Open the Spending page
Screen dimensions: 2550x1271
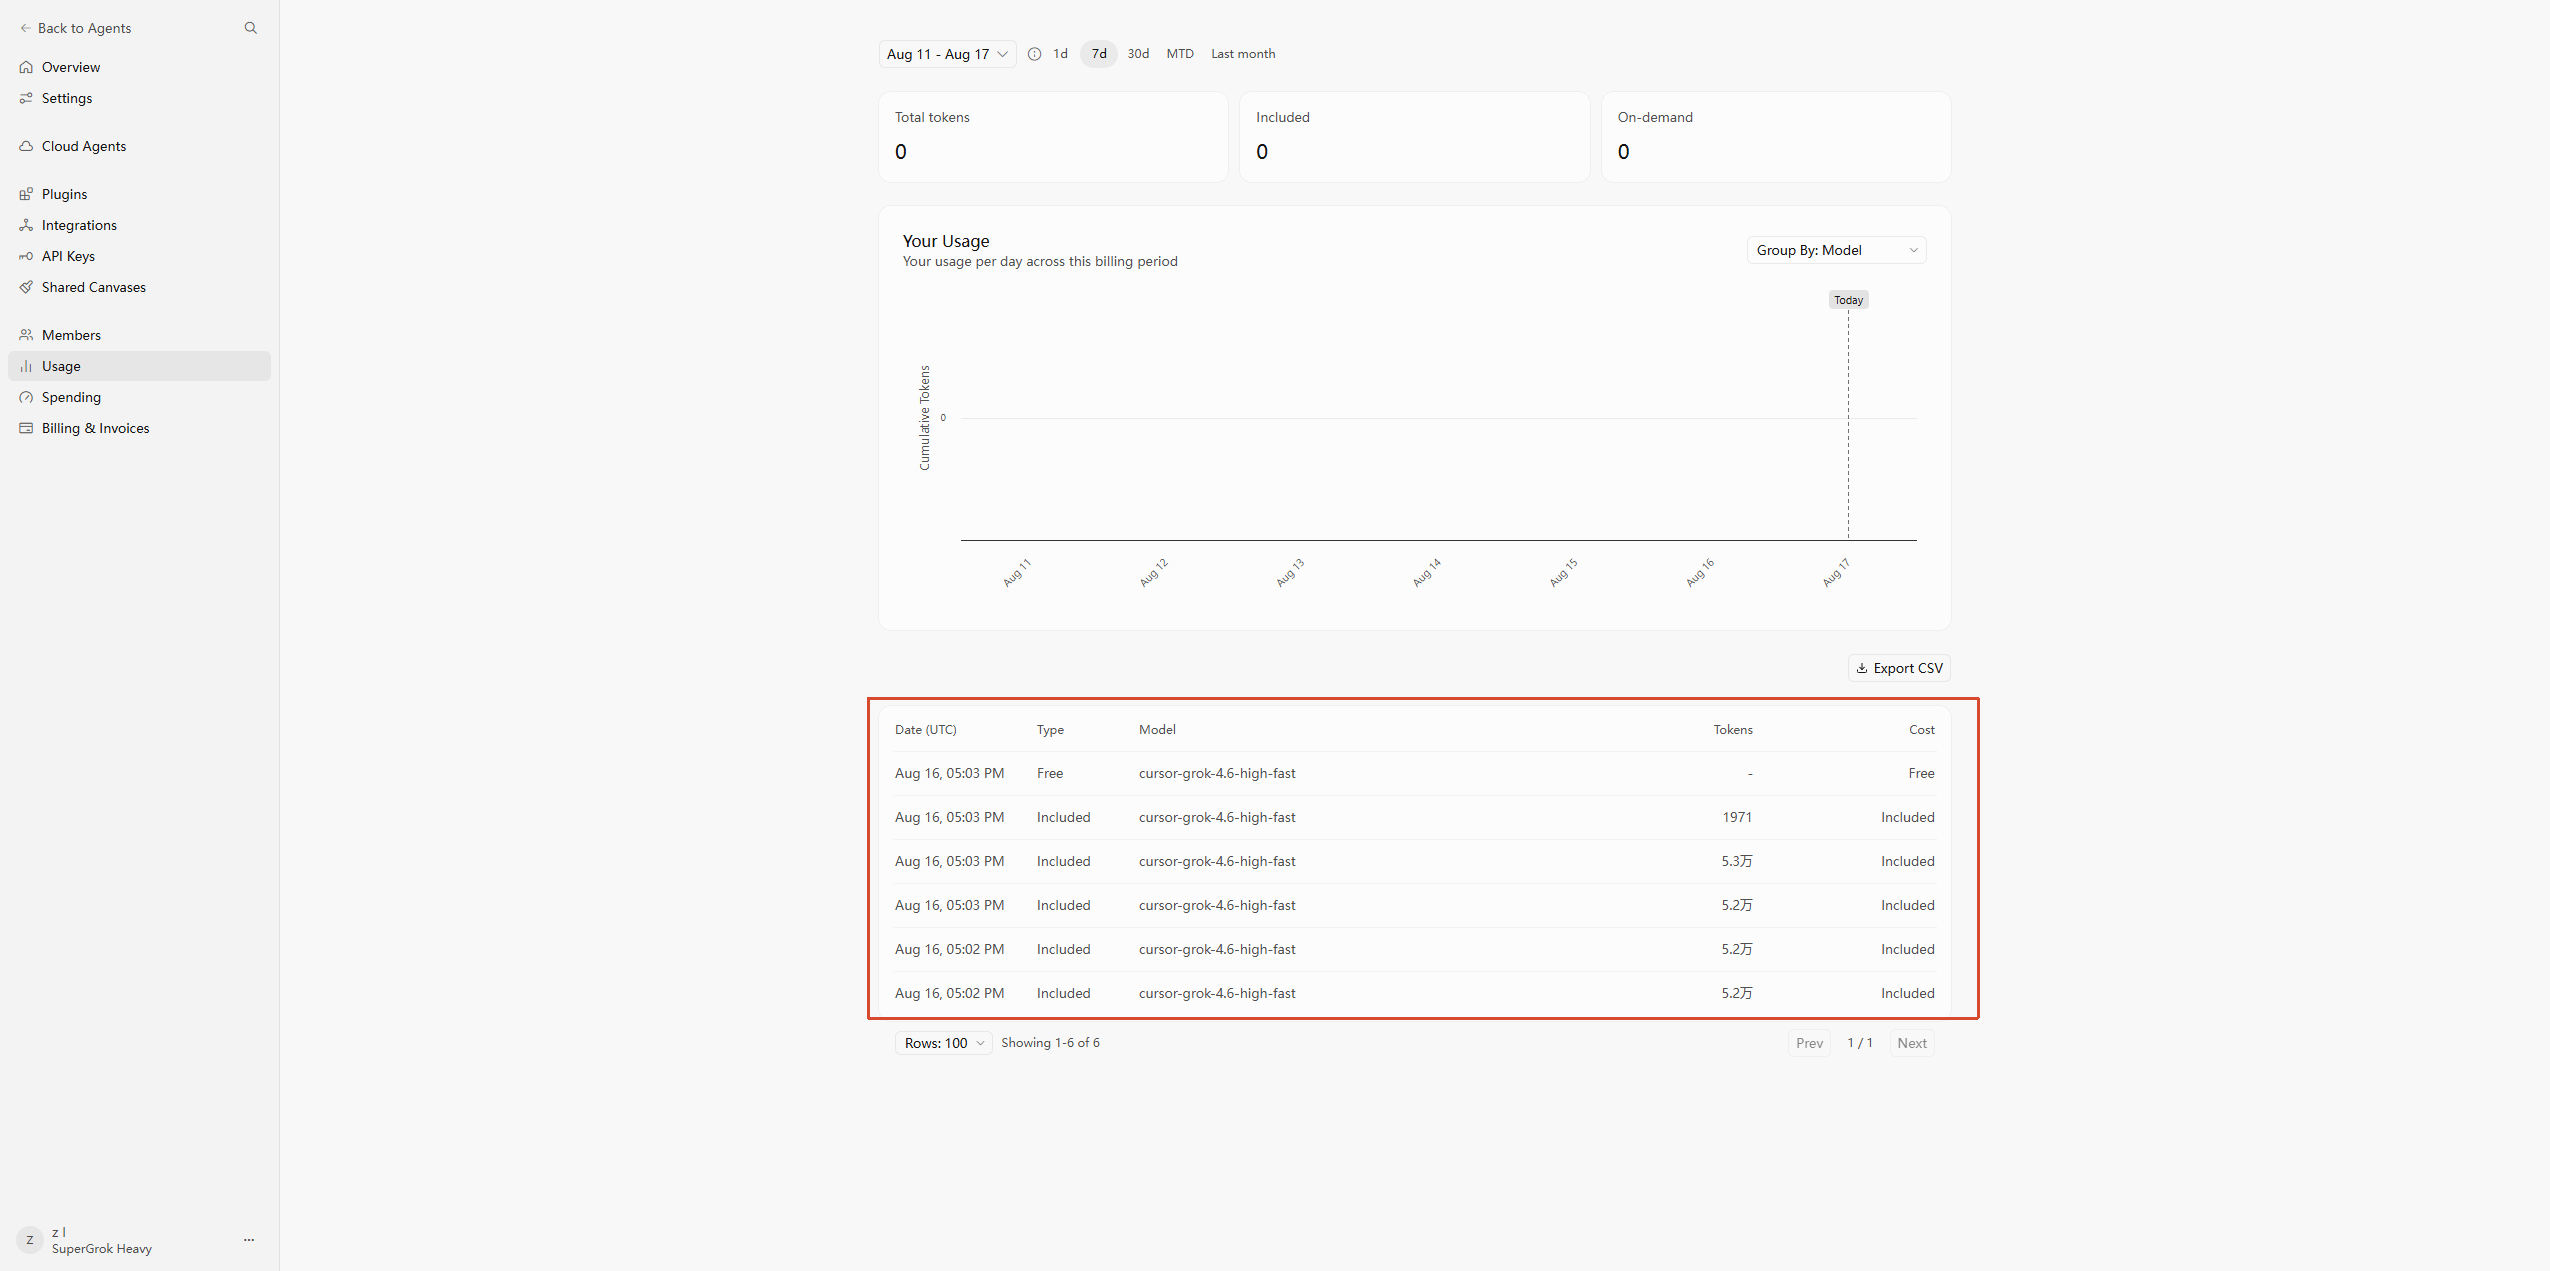pyautogui.click(x=139, y=397)
